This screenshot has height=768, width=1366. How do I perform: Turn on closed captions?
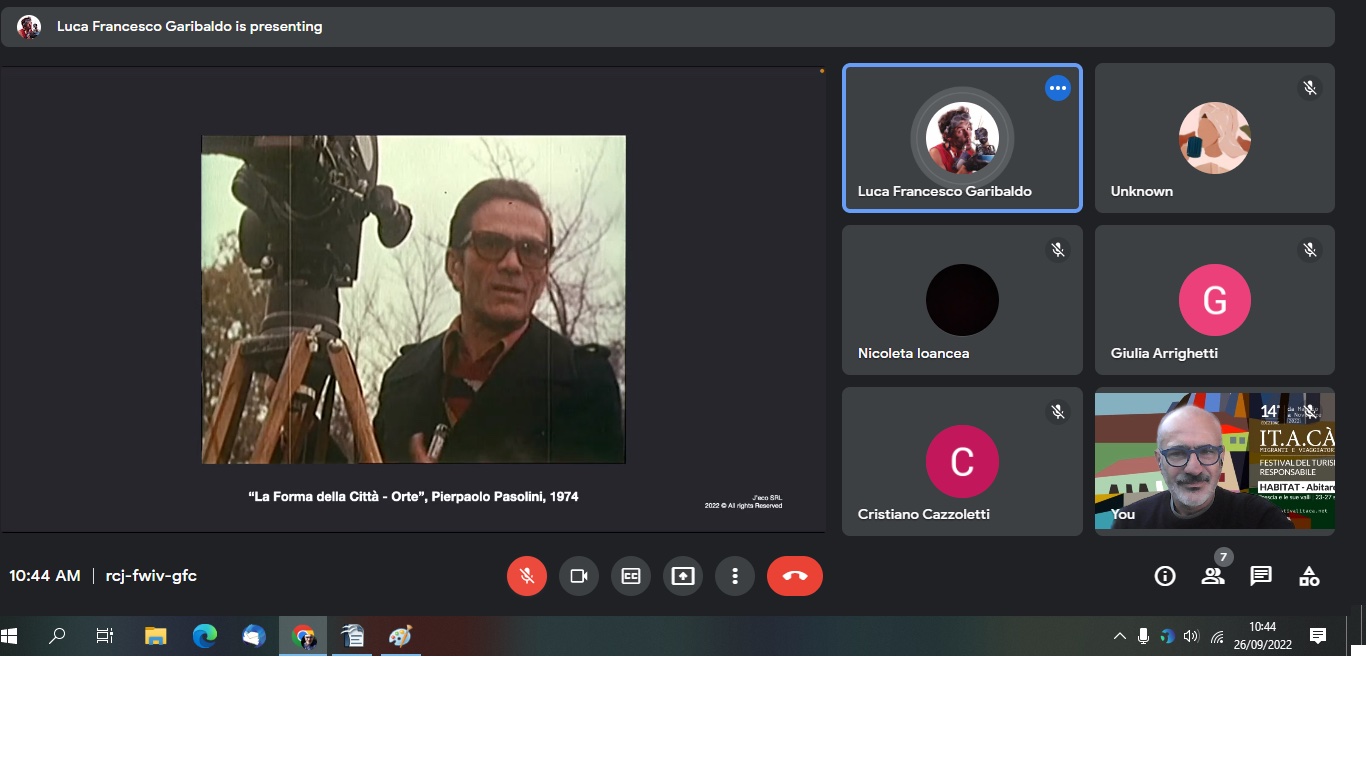[631, 576]
